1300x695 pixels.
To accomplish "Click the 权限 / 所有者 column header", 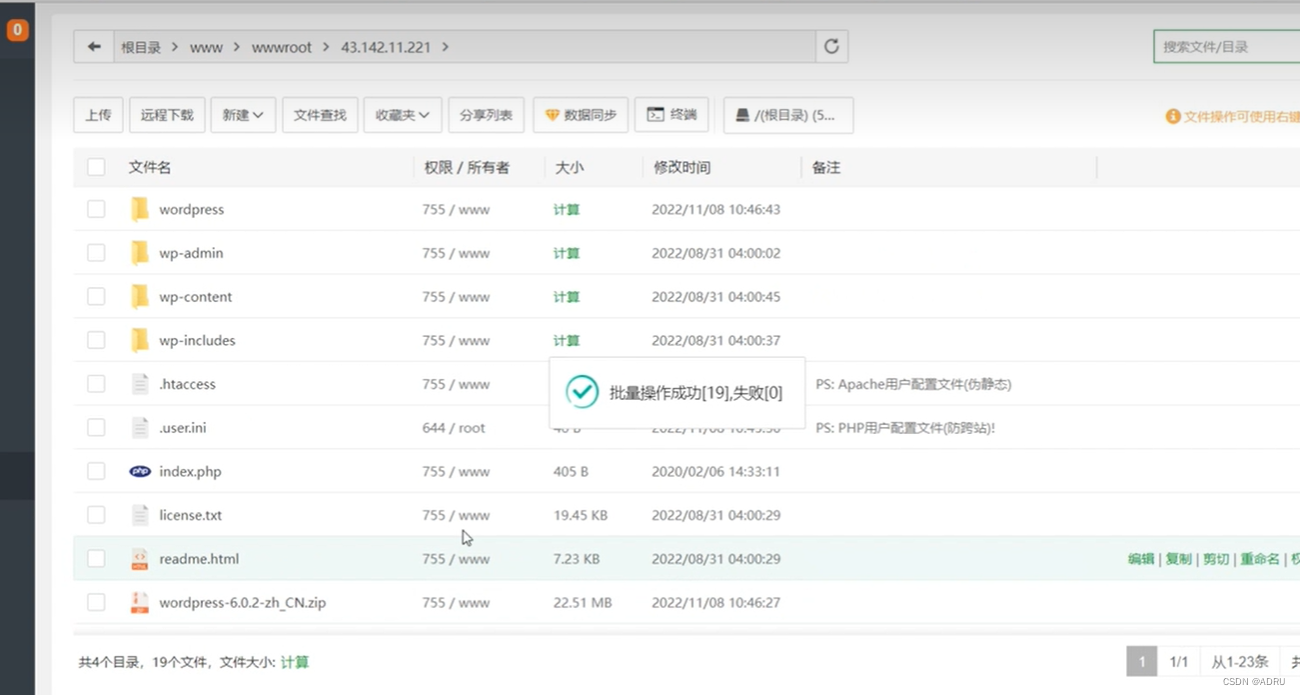I will click(466, 167).
